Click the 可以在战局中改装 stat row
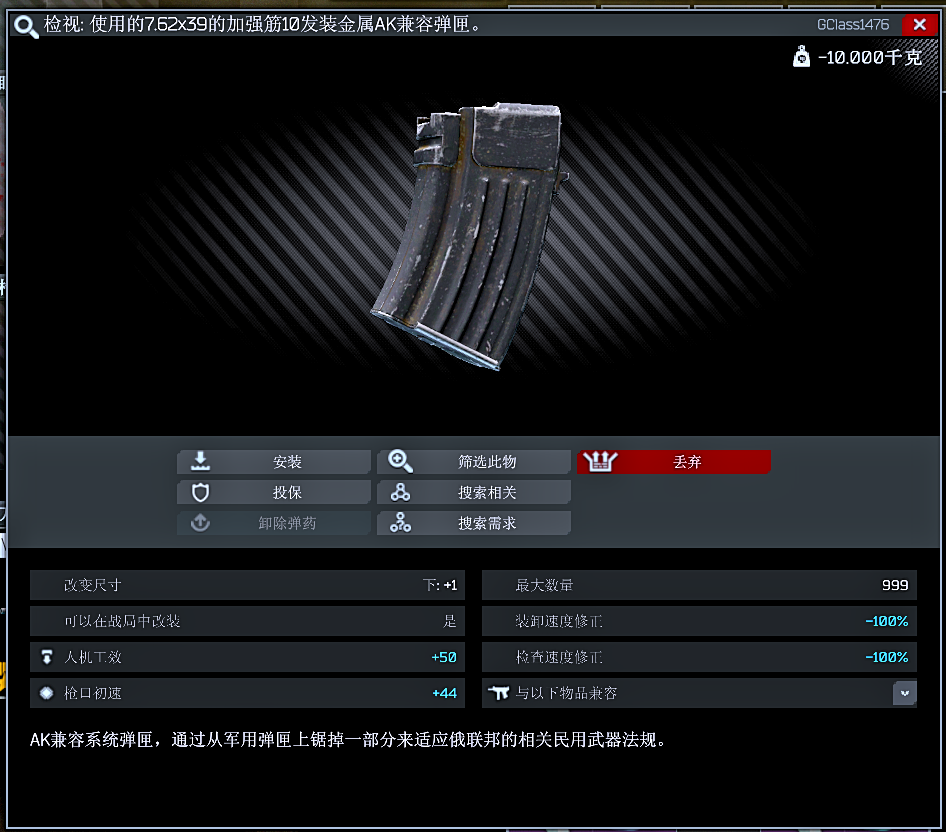 click(x=247, y=621)
